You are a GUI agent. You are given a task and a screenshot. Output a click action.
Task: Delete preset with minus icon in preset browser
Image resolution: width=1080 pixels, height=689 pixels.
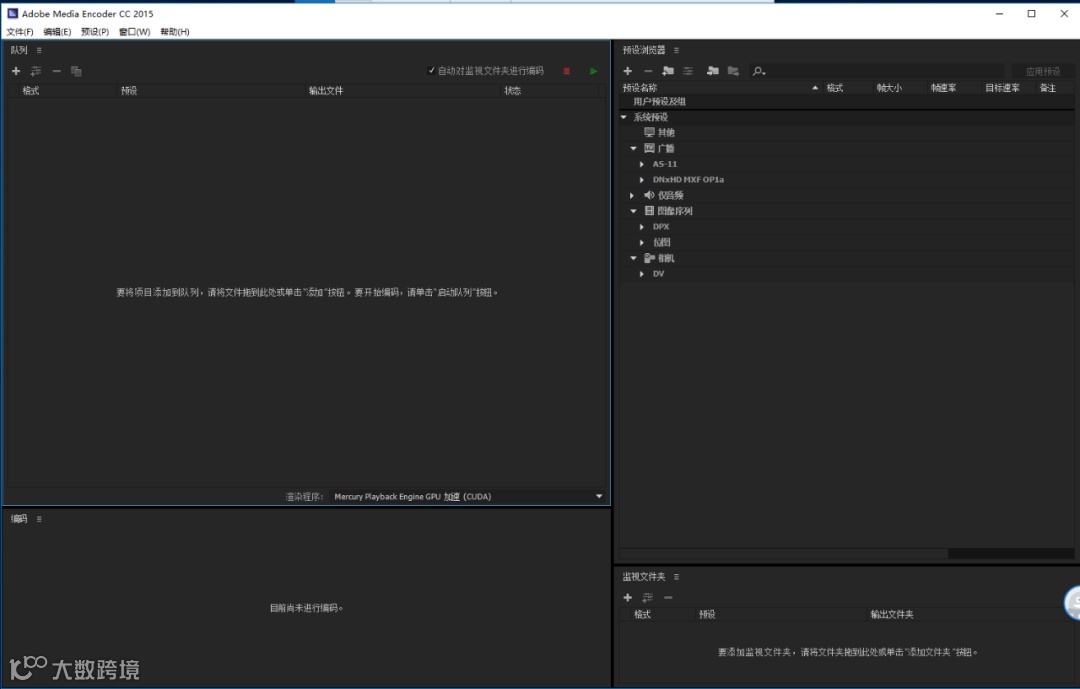click(647, 71)
